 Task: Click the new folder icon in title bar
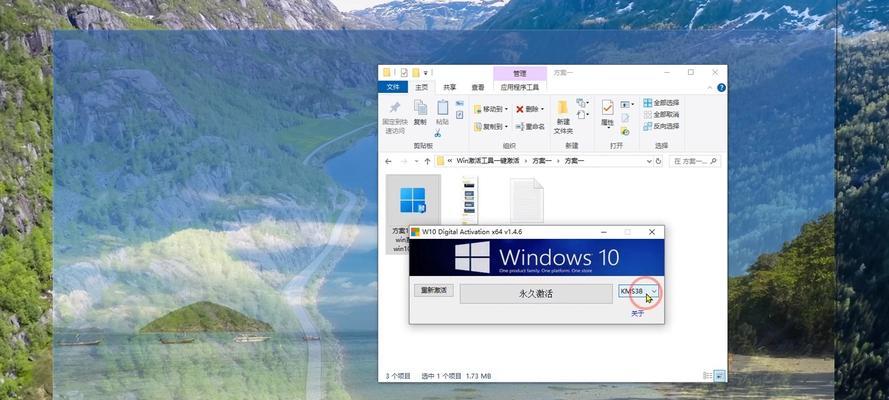(x=416, y=73)
